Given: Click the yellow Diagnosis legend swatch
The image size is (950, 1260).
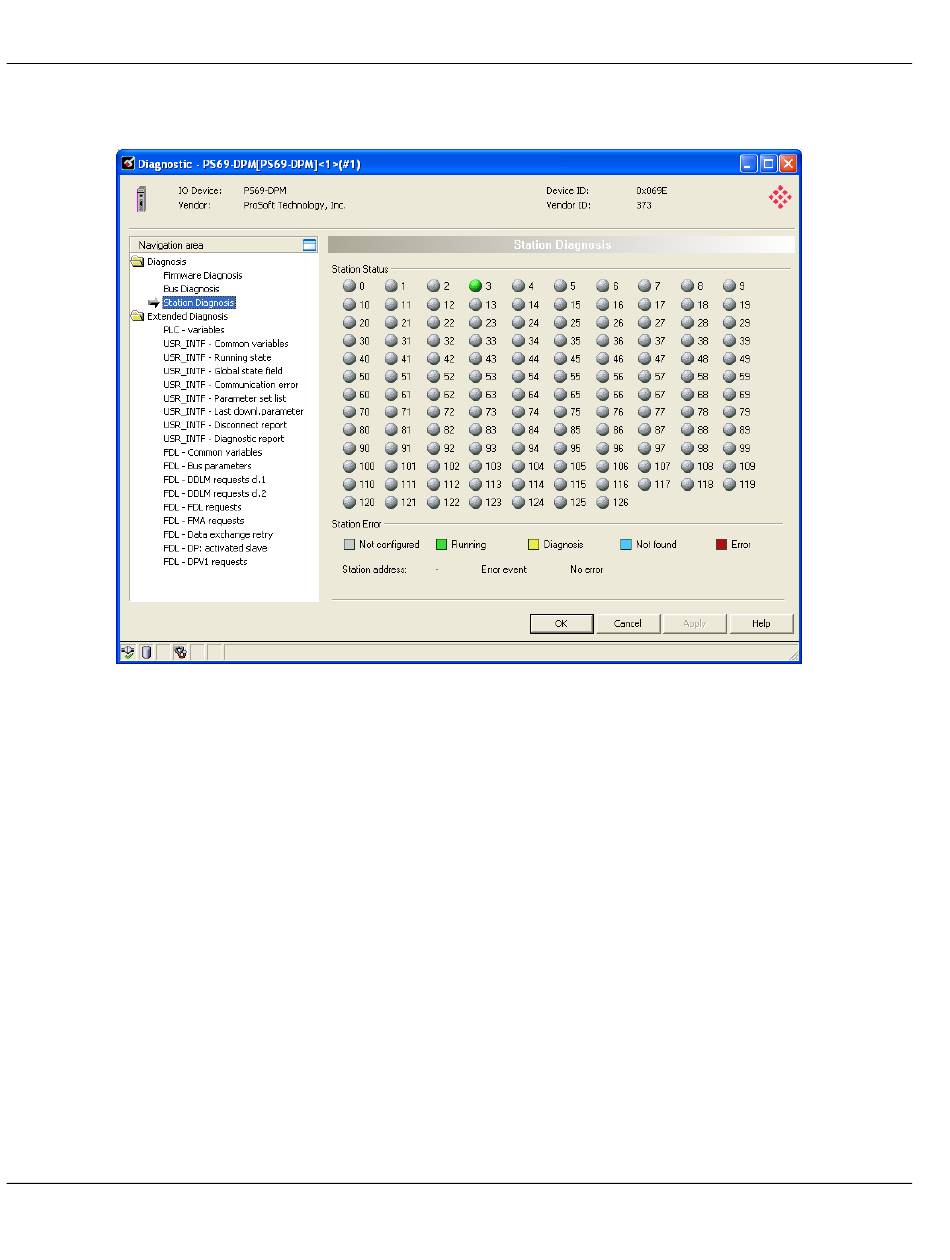Looking at the screenshot, I should 533,545.
